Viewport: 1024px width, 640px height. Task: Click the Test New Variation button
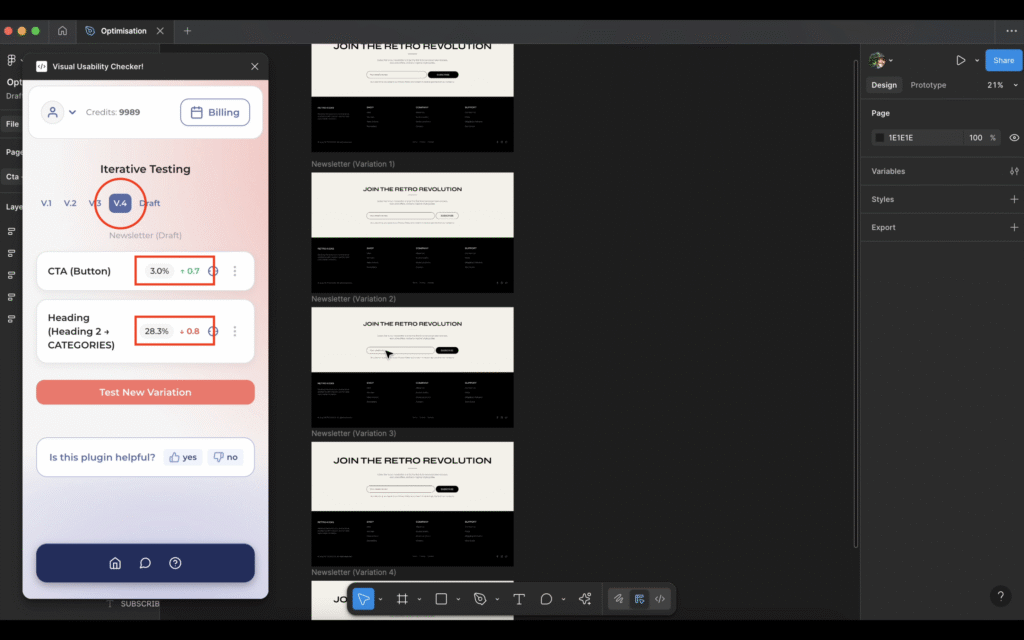pos(145,392)
